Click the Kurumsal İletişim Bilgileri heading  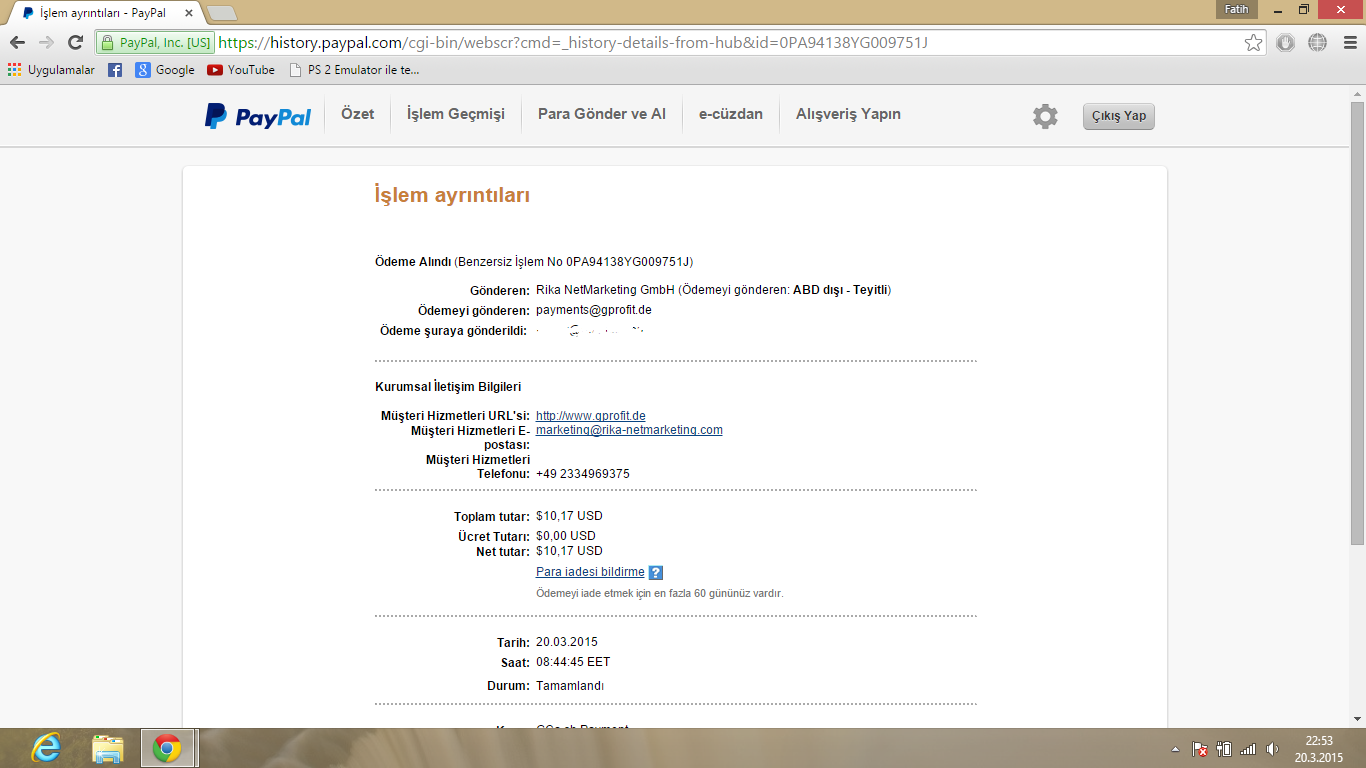click(x=448, y=387)
